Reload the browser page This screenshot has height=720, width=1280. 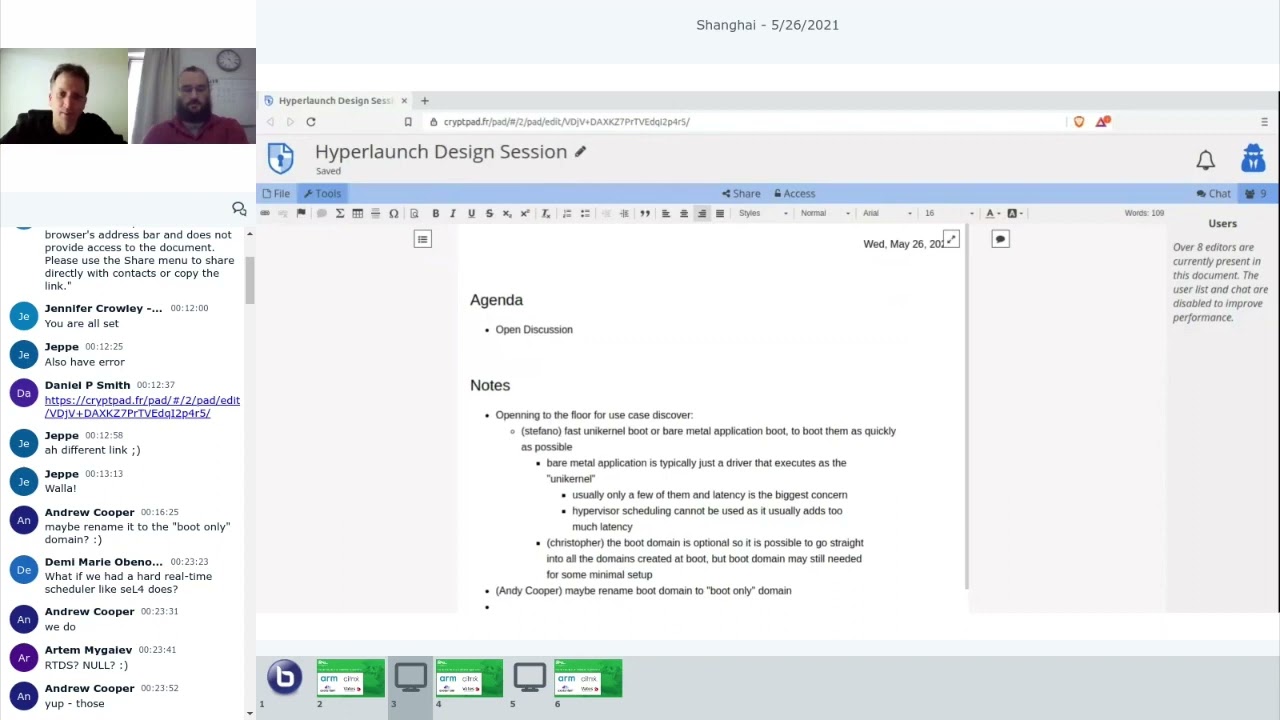pos(311,122)
